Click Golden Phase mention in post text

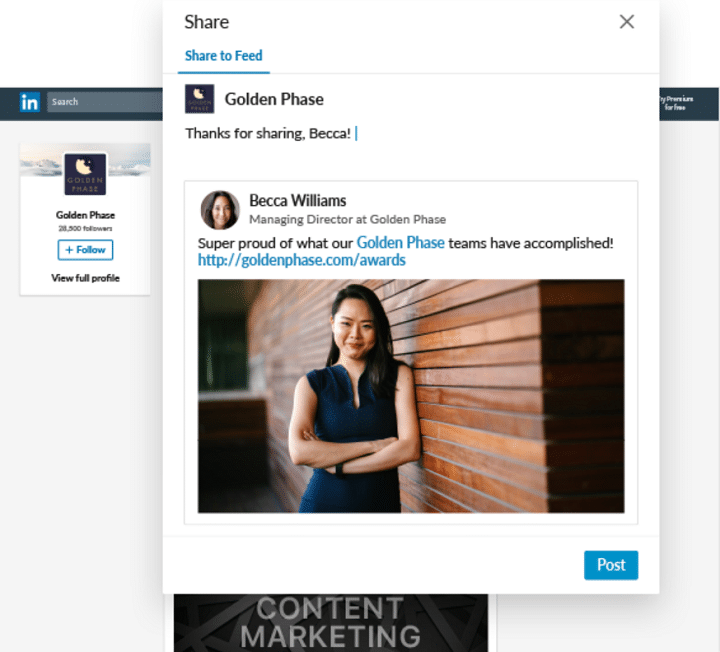[400, 243]
